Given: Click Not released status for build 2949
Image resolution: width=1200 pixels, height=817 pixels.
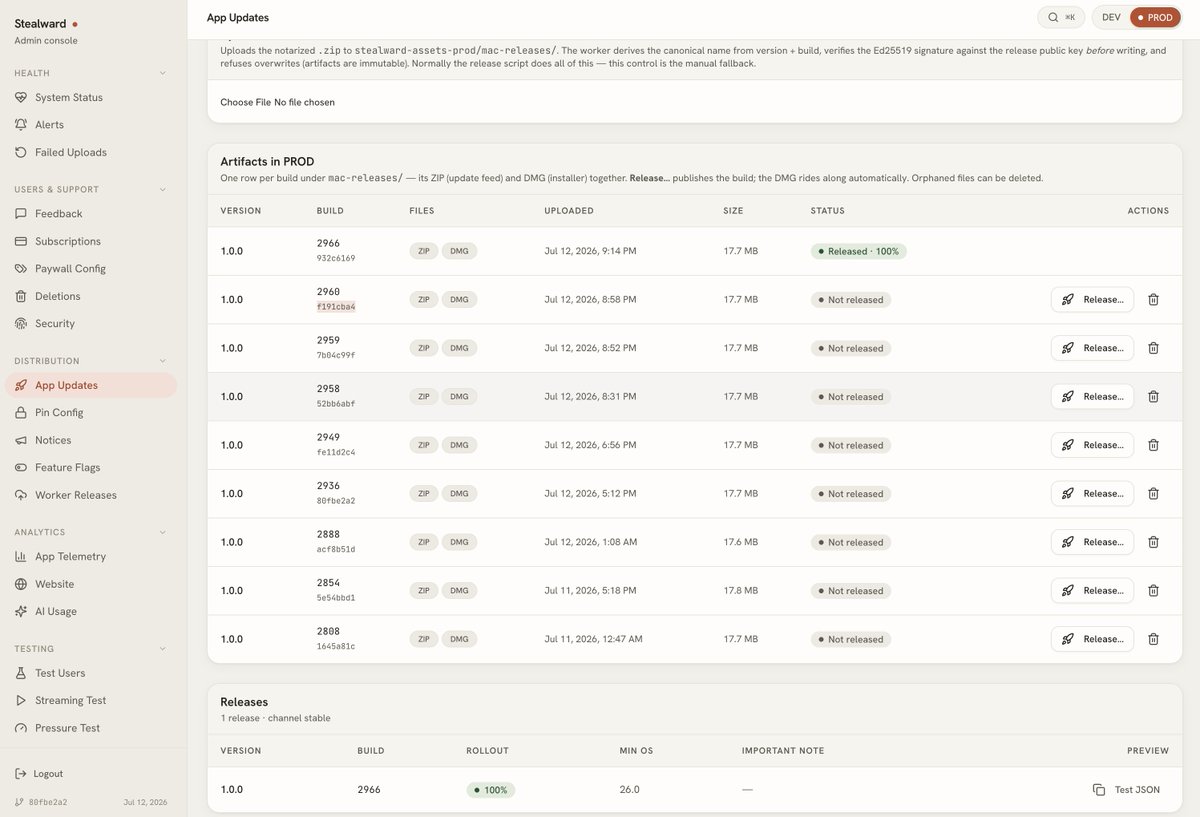Looking at the screenshot, I should click(850, 445).
